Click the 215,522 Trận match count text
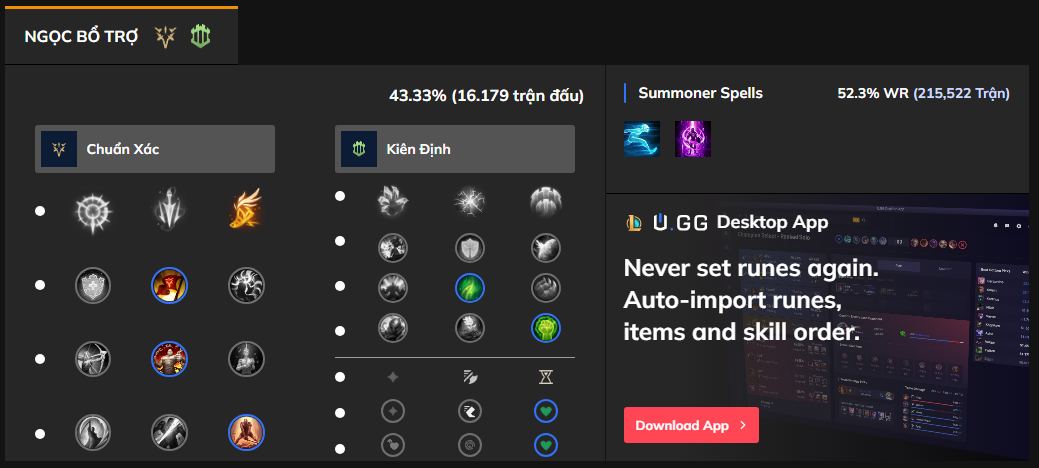Viewport: 1039px width, 468px height. coord(961,93)
